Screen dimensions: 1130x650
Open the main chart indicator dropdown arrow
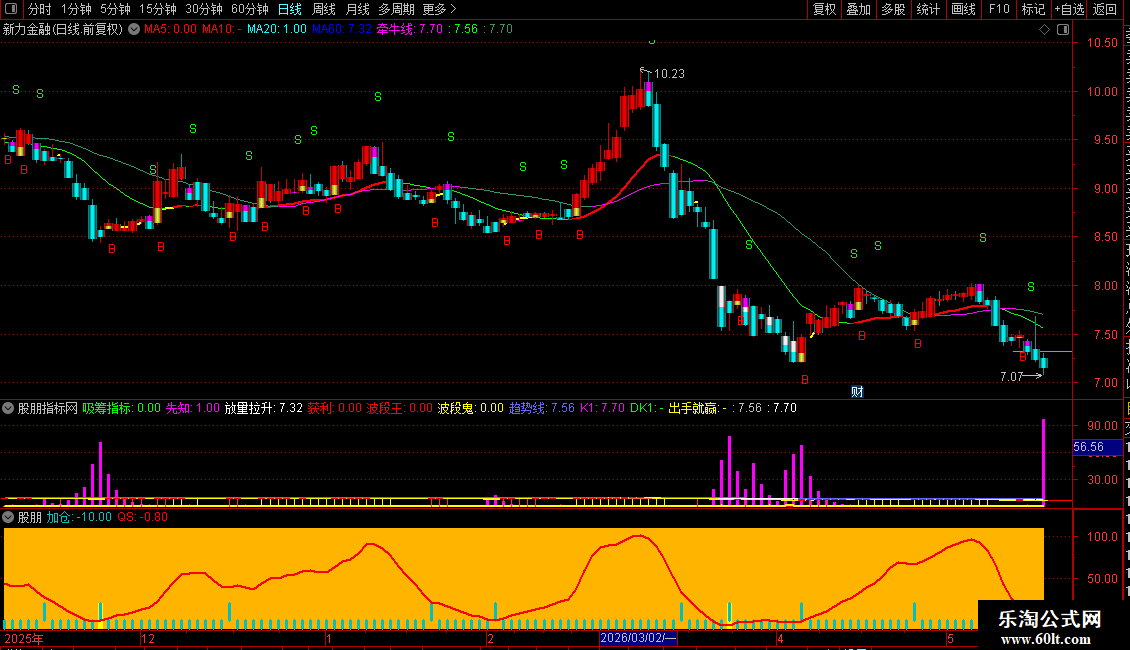tap(134, 29)
